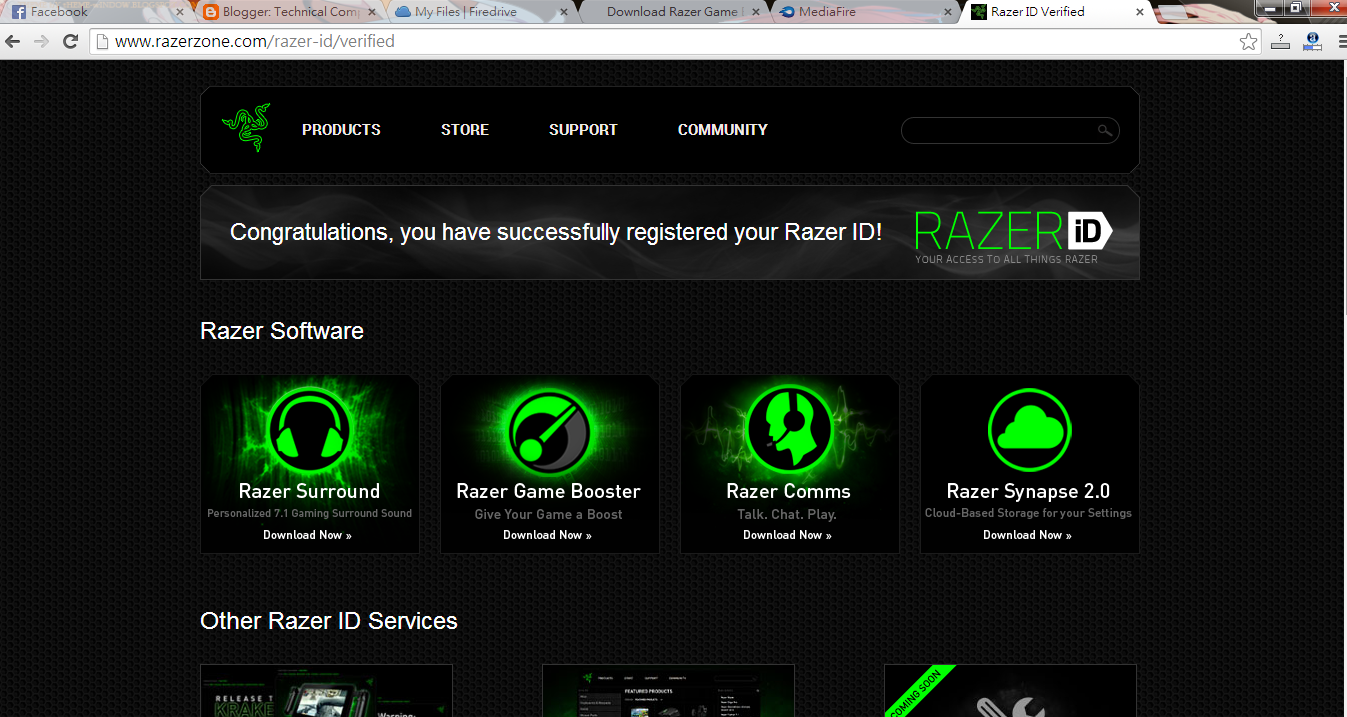Click Download Now under Razer Game Booster
The image size is (1347, 717).
click(x=547, y=535)
